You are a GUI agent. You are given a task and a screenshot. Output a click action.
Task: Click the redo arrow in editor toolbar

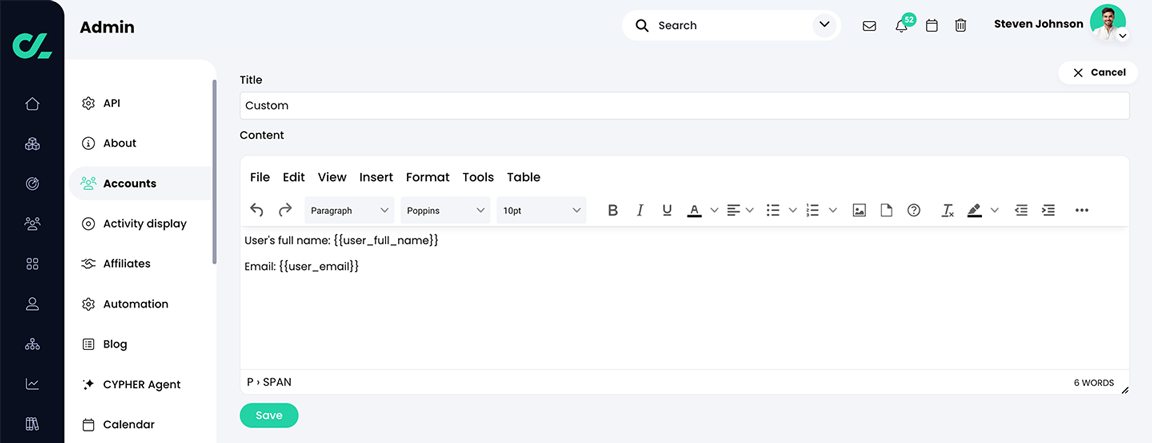(285, 210)
